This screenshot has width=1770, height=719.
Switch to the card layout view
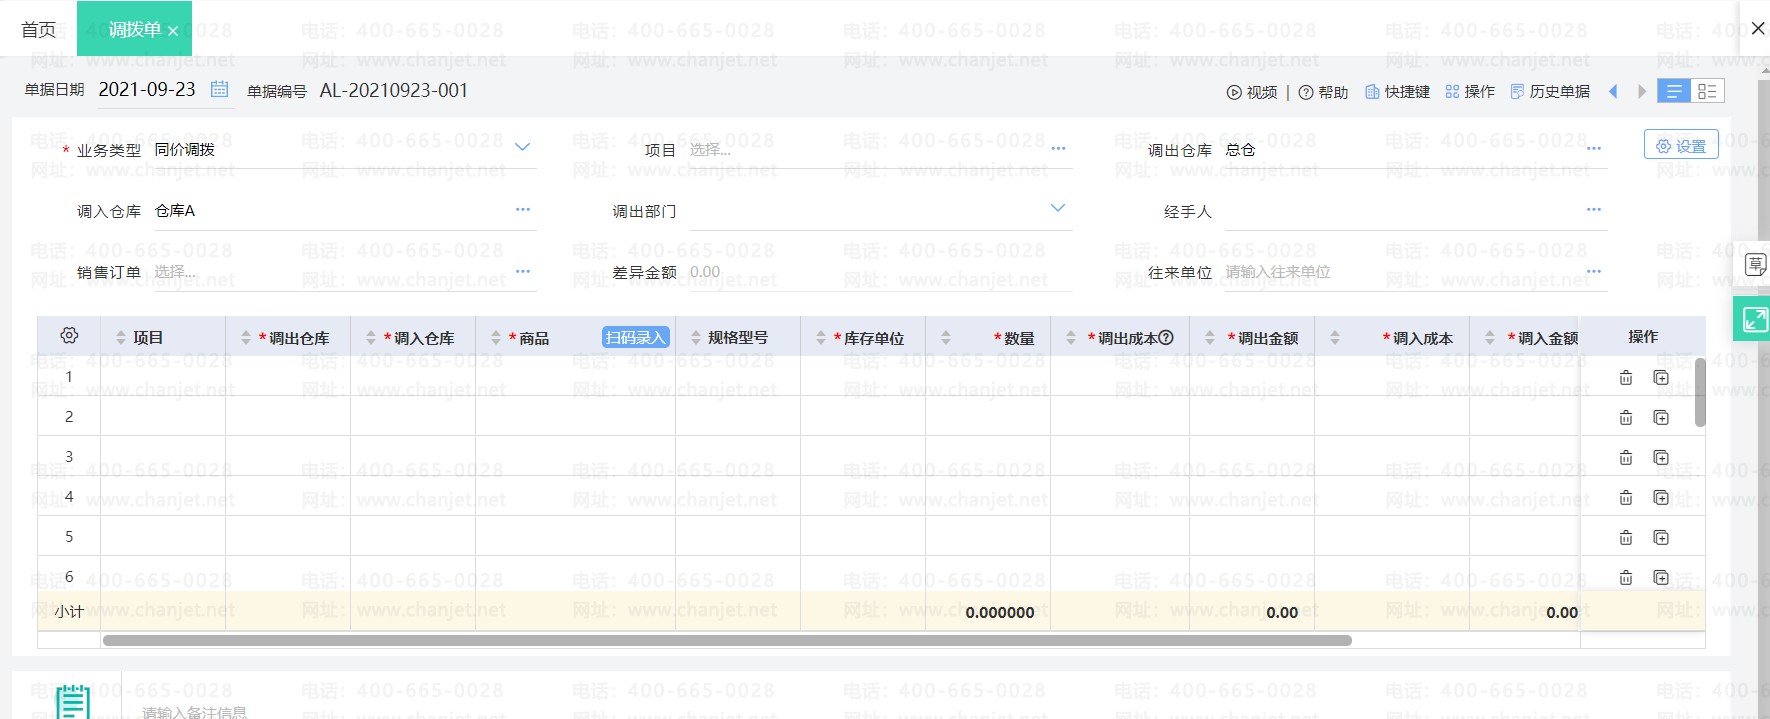tap(1708, 91)
